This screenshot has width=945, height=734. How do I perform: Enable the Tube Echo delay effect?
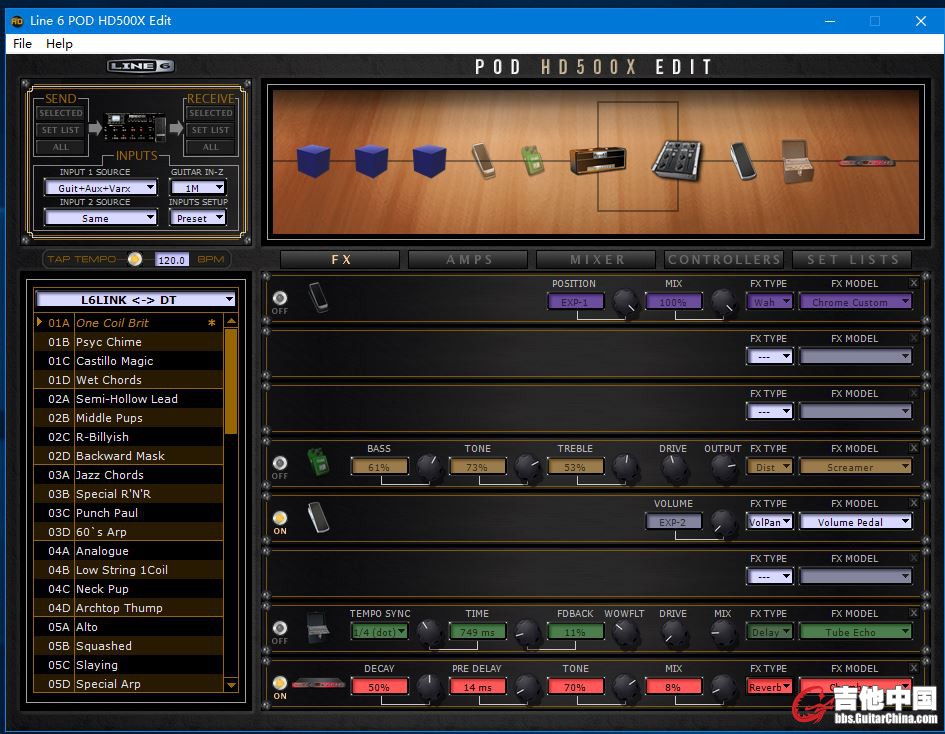280,628
